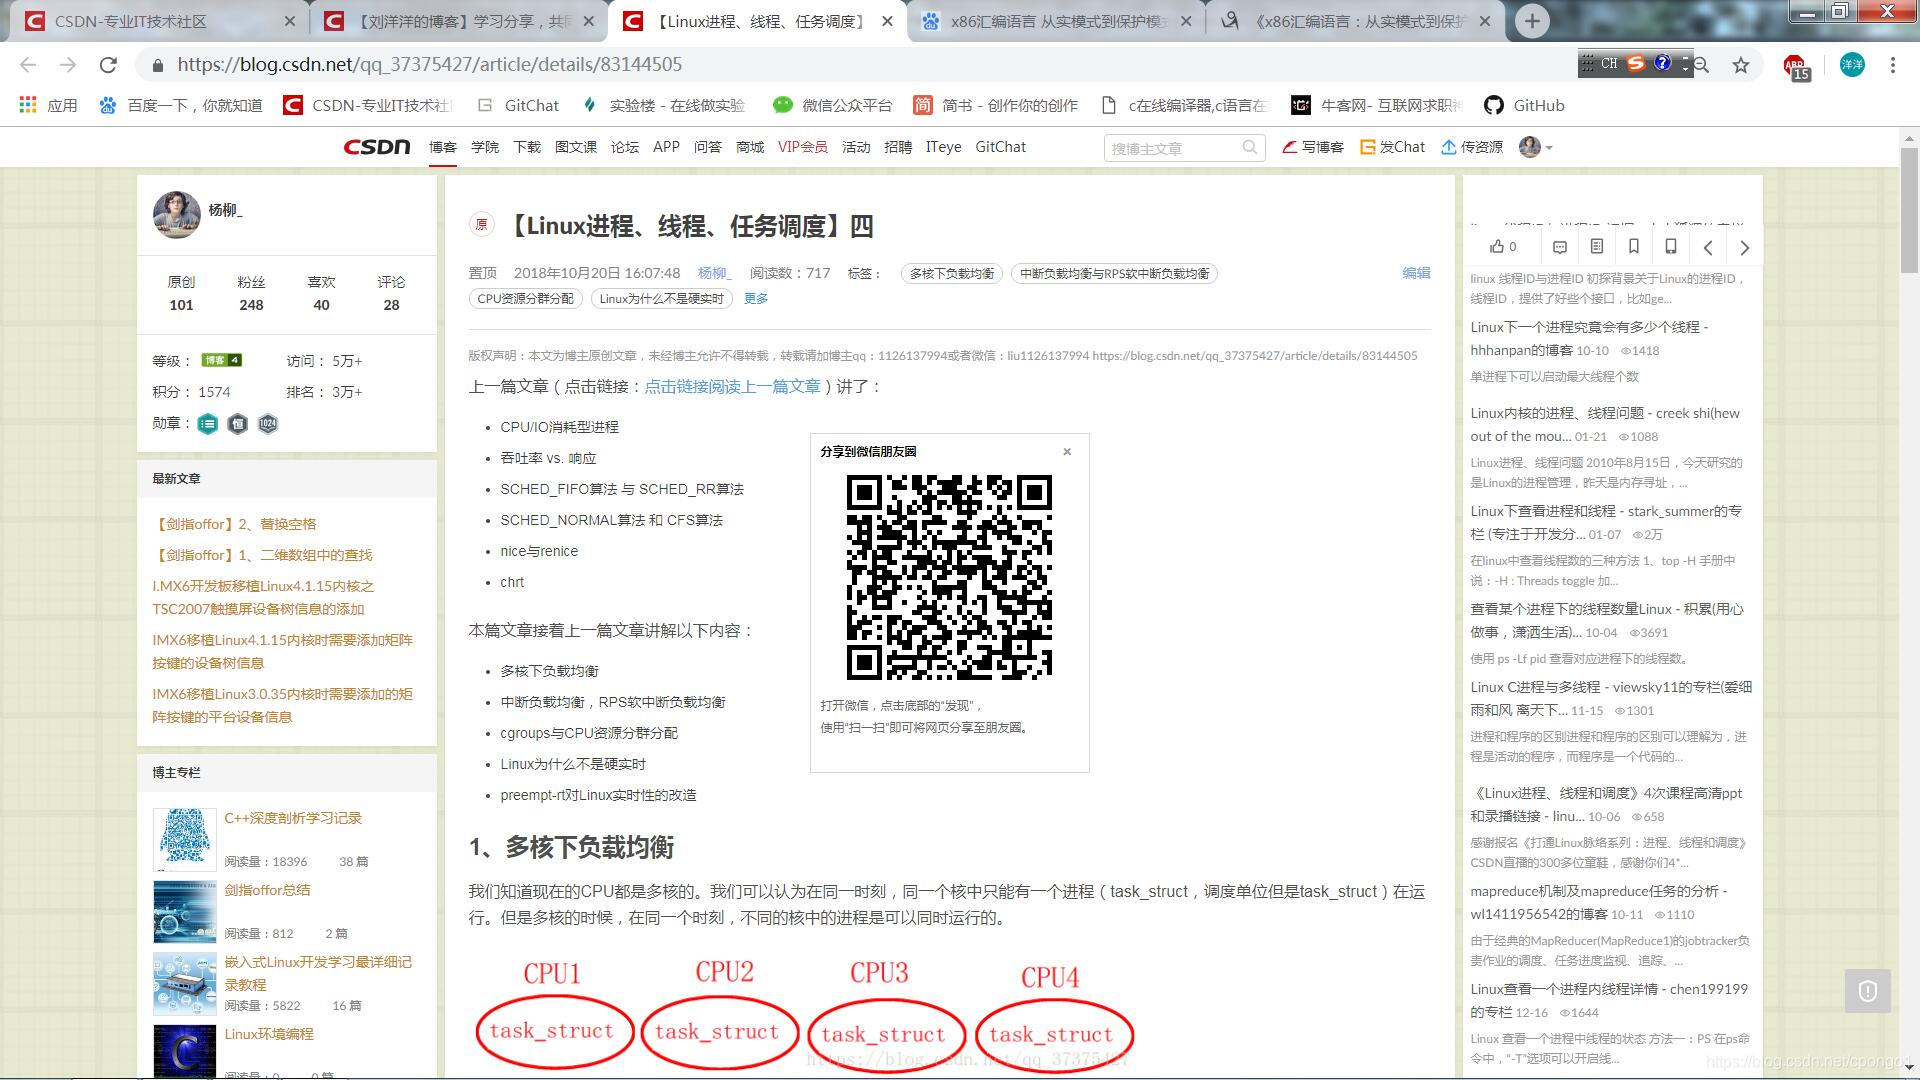Screen dimensions: 1920x1080
Task: Go to previous article with left chevron
Action: [1708, 248]
